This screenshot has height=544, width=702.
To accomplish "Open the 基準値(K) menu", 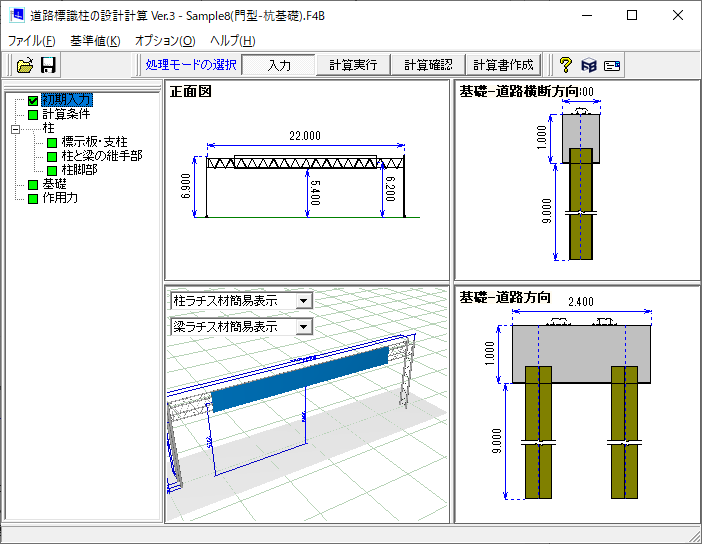I will click(95, 41).
